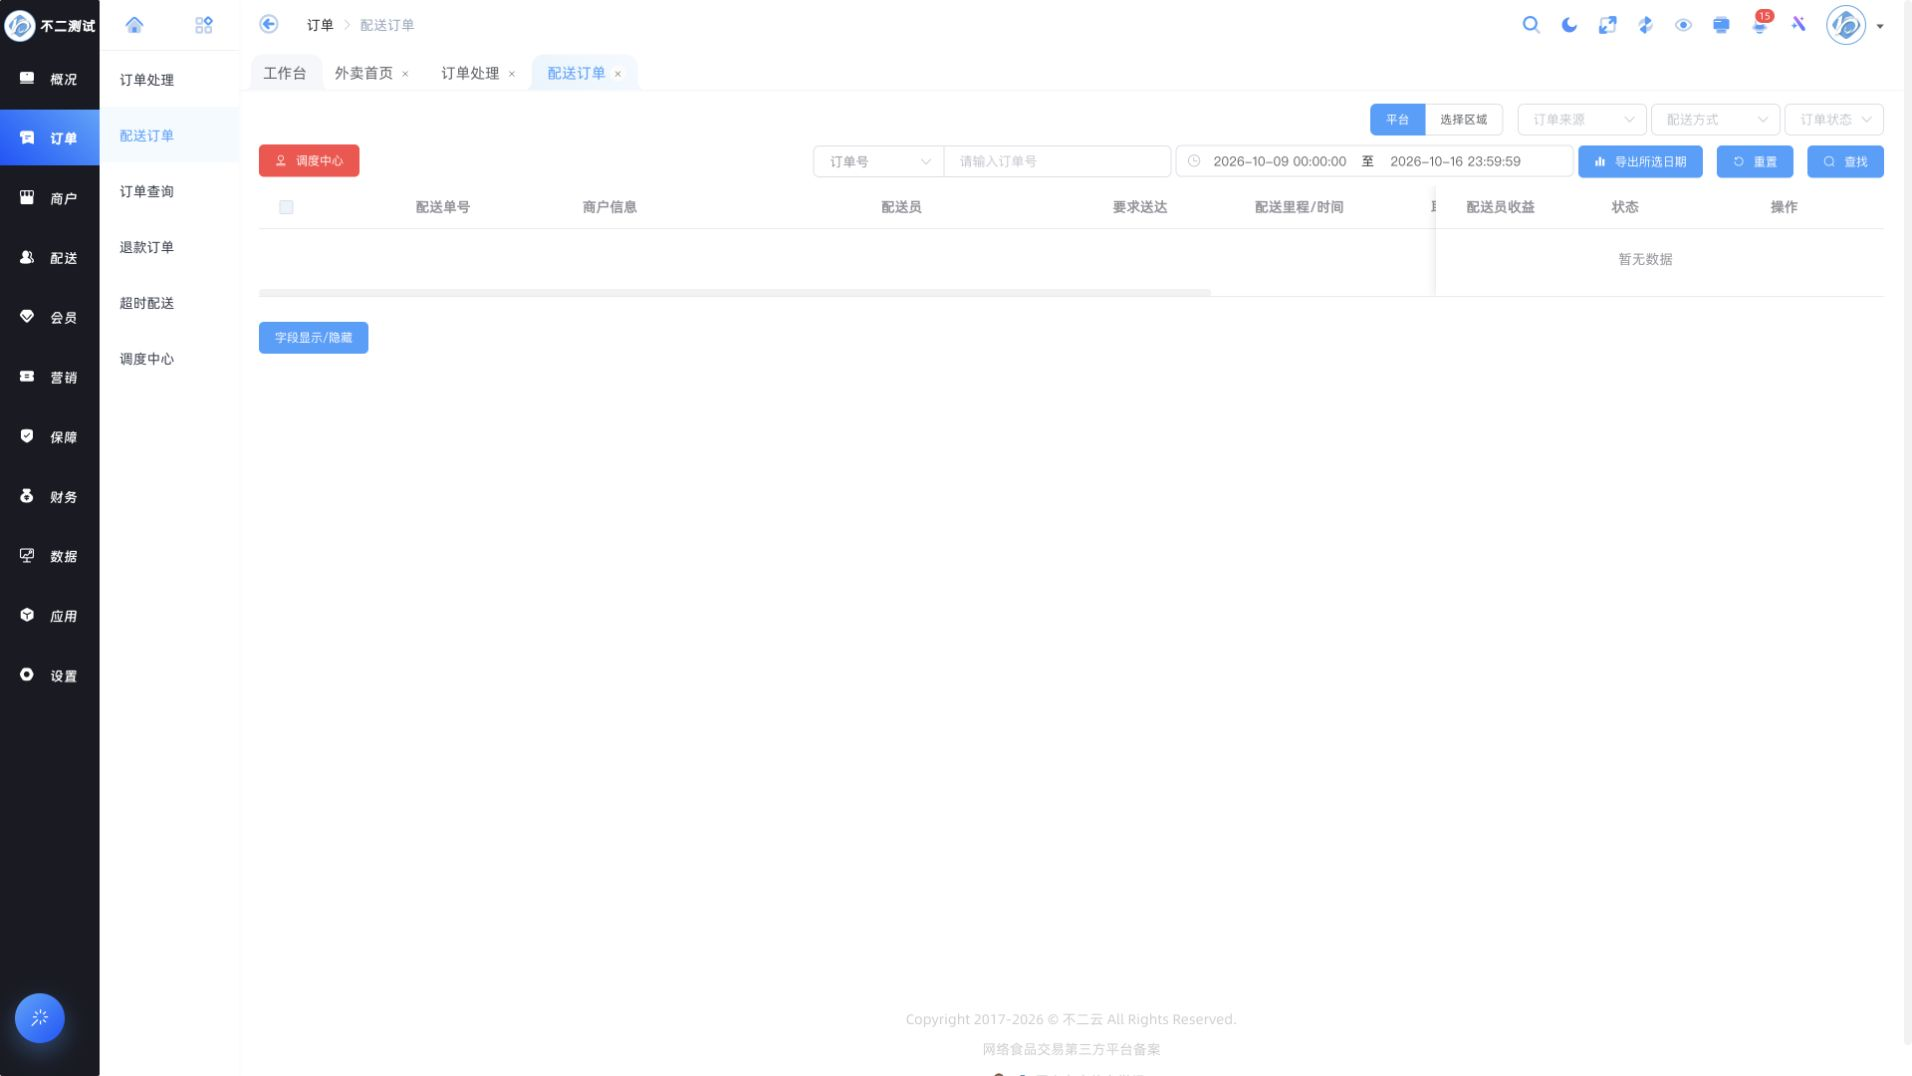The image size is (1912, 1076).
Task: Open the search magnifier in top bar
Action: click(x=1531, y=25)
